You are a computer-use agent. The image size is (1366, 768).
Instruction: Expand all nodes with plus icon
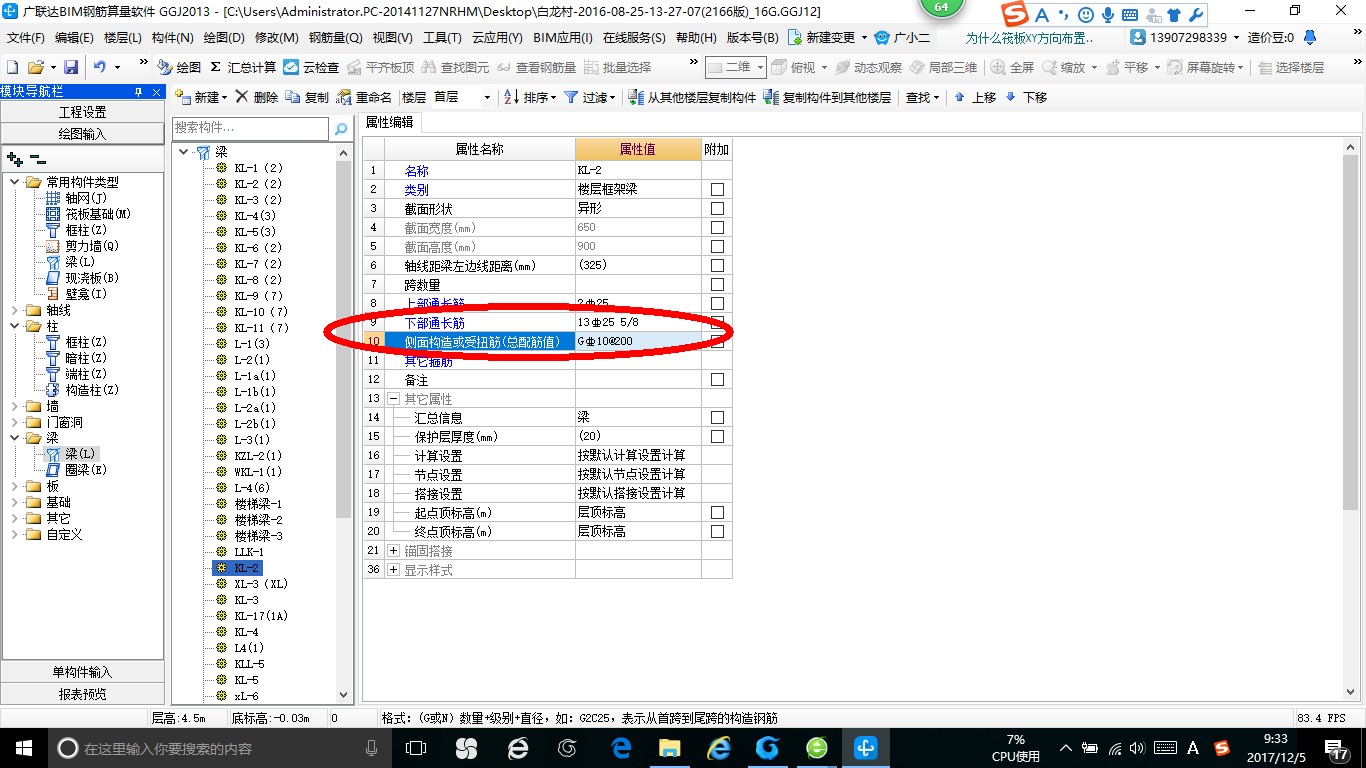coord(15,159)
